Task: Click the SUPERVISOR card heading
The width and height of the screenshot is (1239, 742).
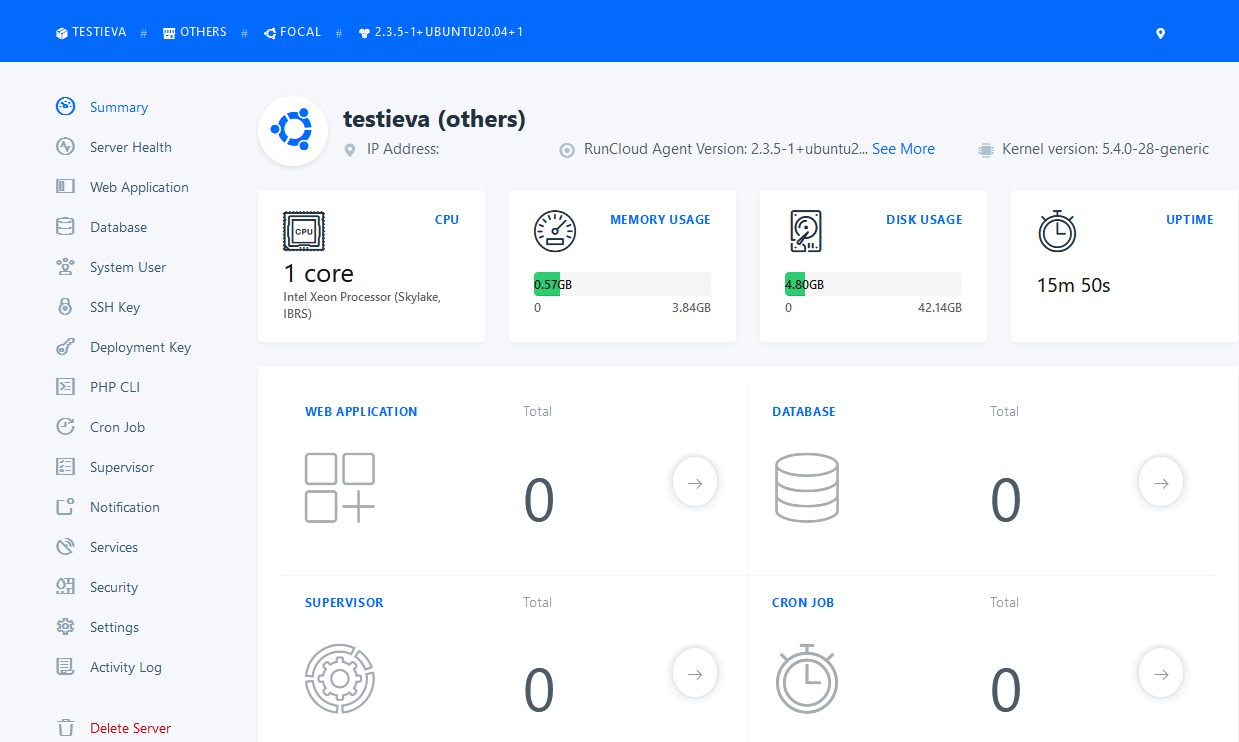Action: coord(344,602)
